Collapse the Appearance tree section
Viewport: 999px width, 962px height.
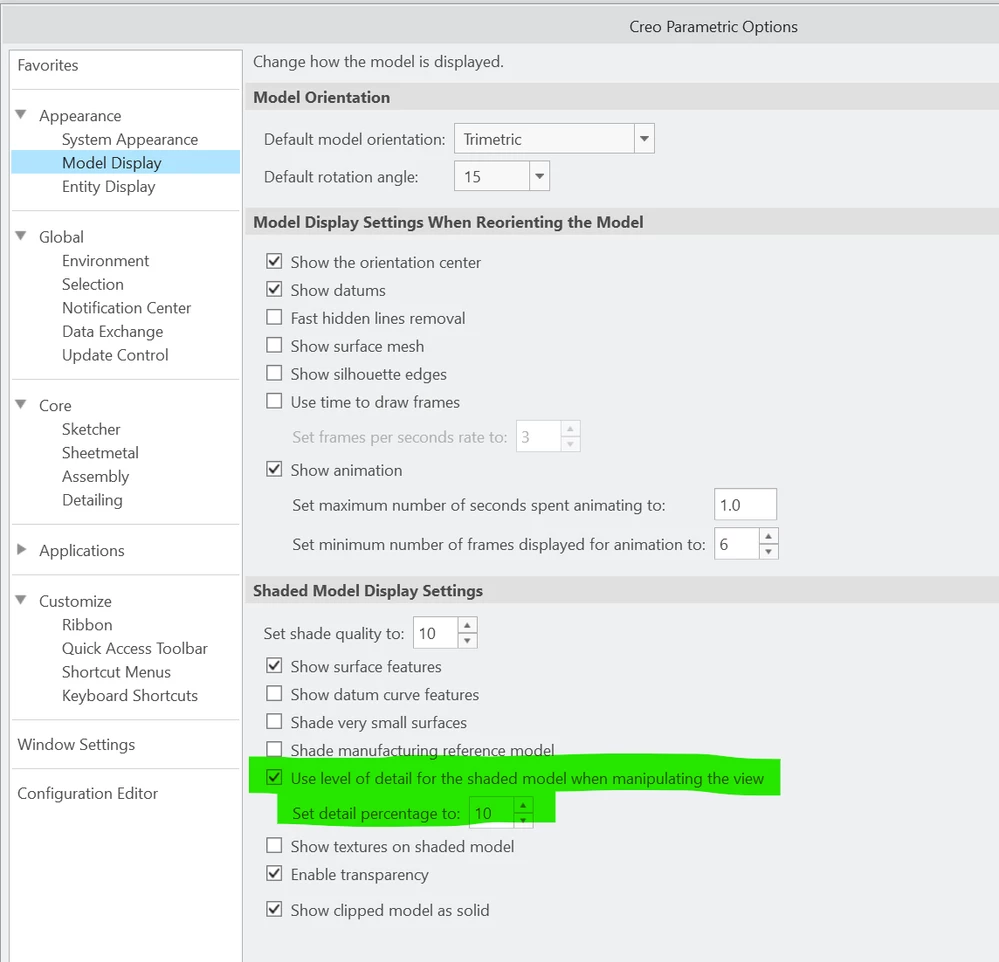tap(21, 115)
